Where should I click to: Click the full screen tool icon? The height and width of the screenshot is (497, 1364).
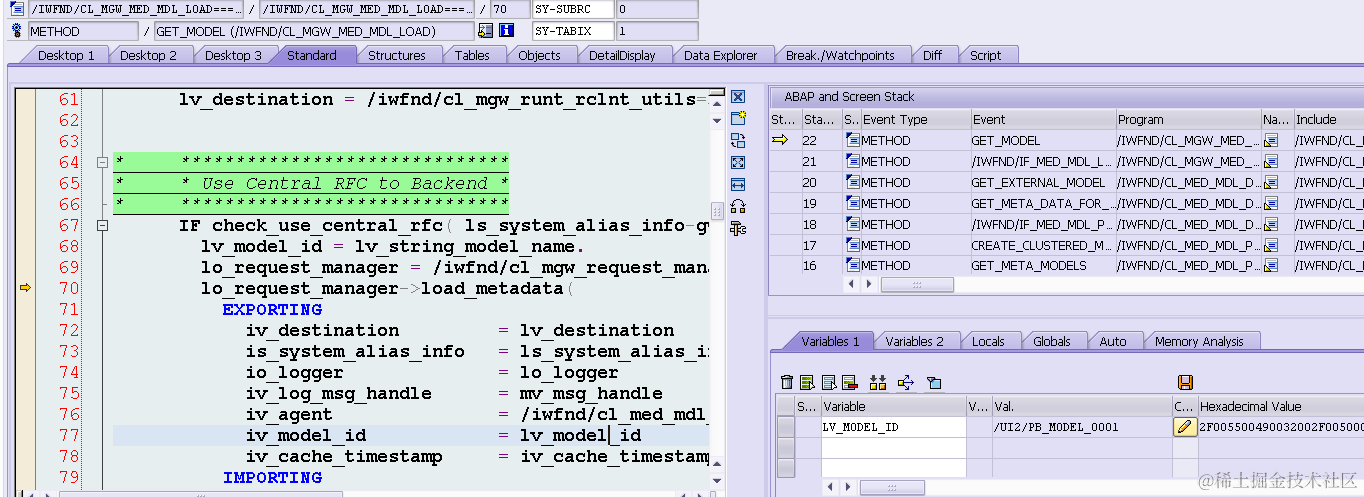point(738,163)
